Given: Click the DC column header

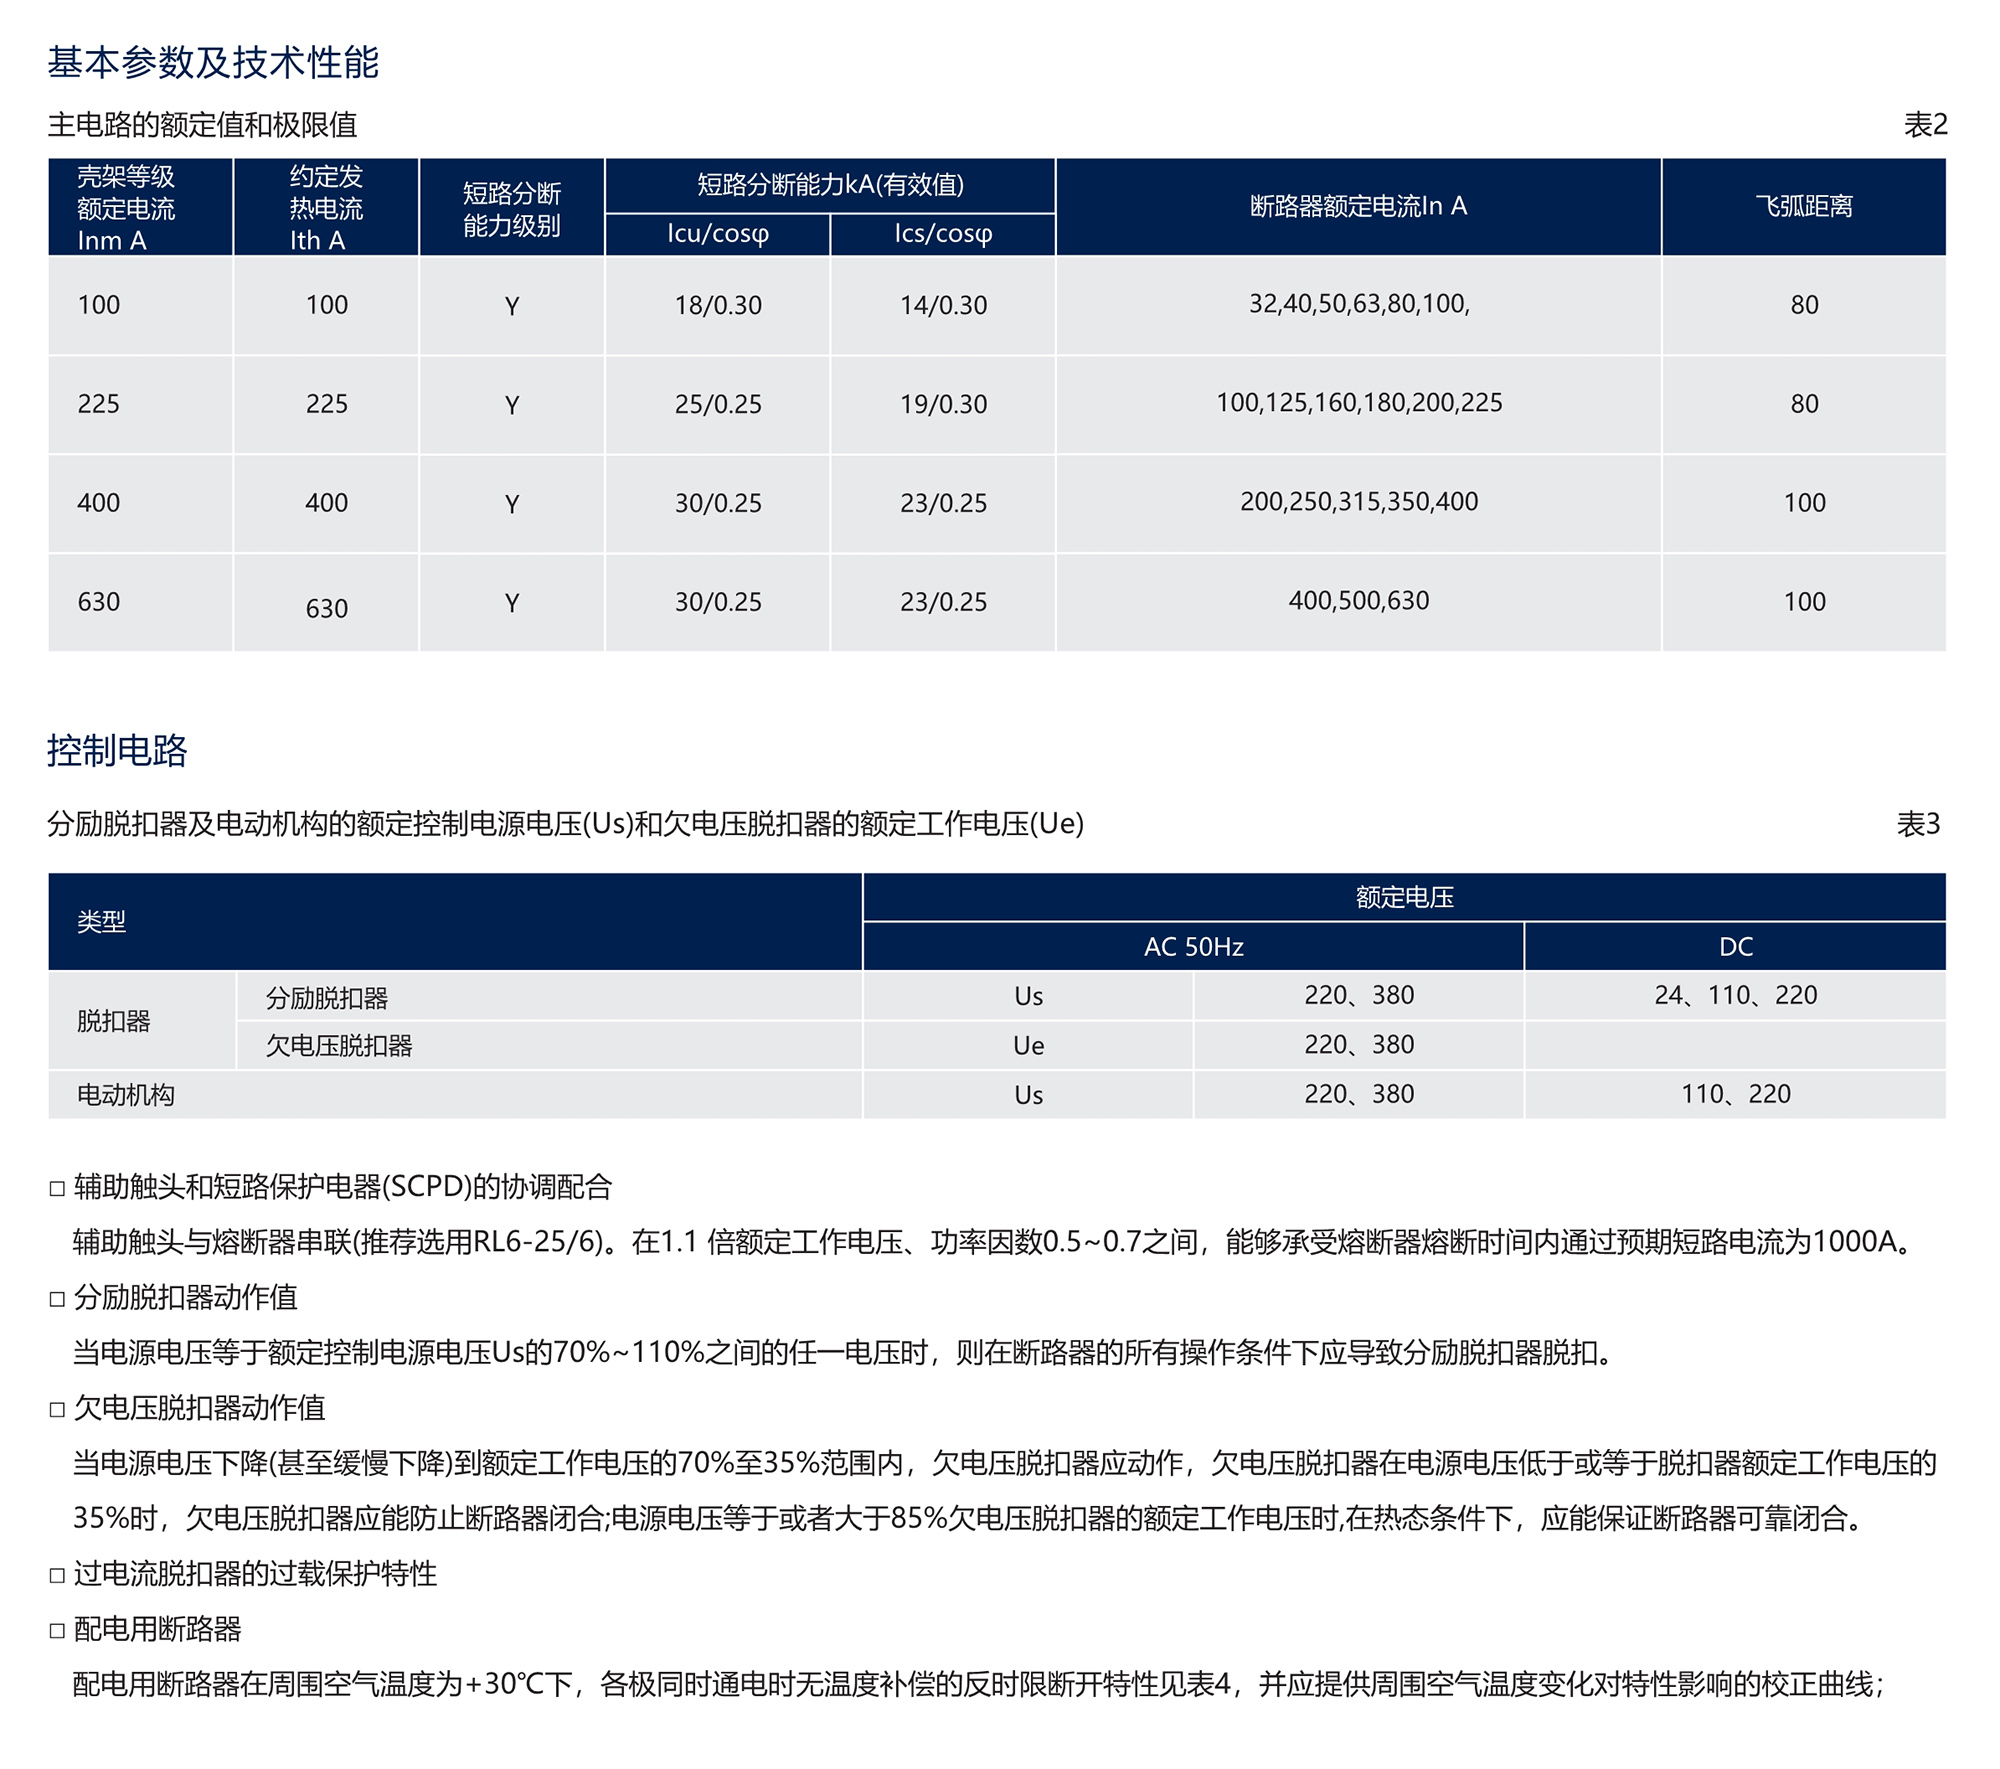Looking at the screenshot, I should [1735, 946].
